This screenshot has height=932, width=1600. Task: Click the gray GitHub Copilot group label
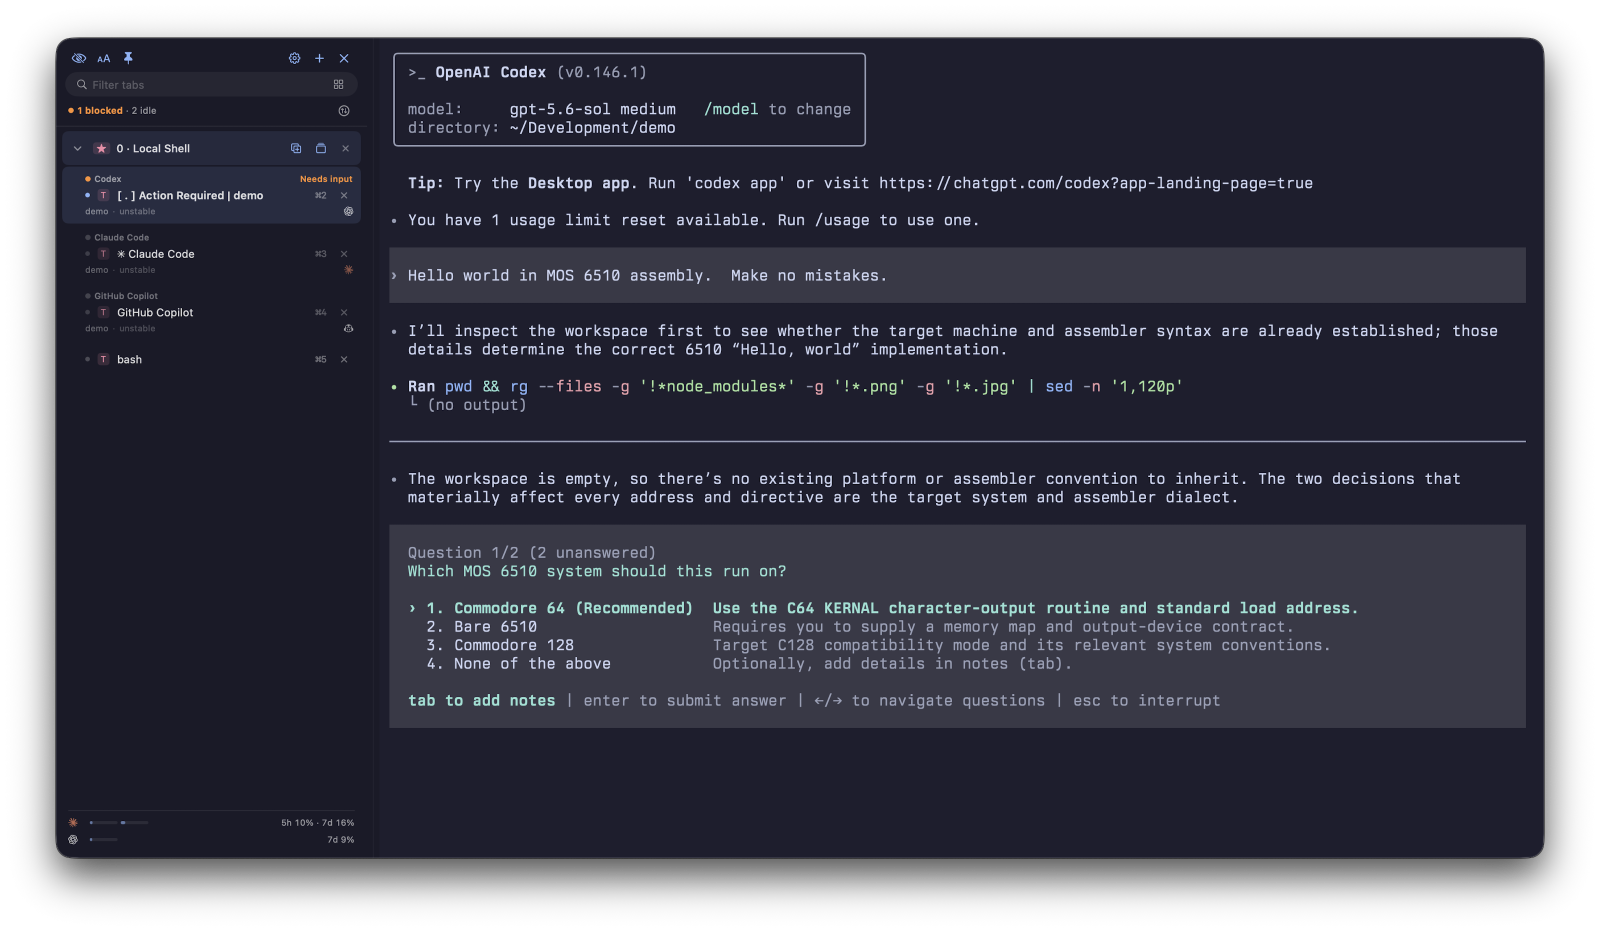pos(126,296)
